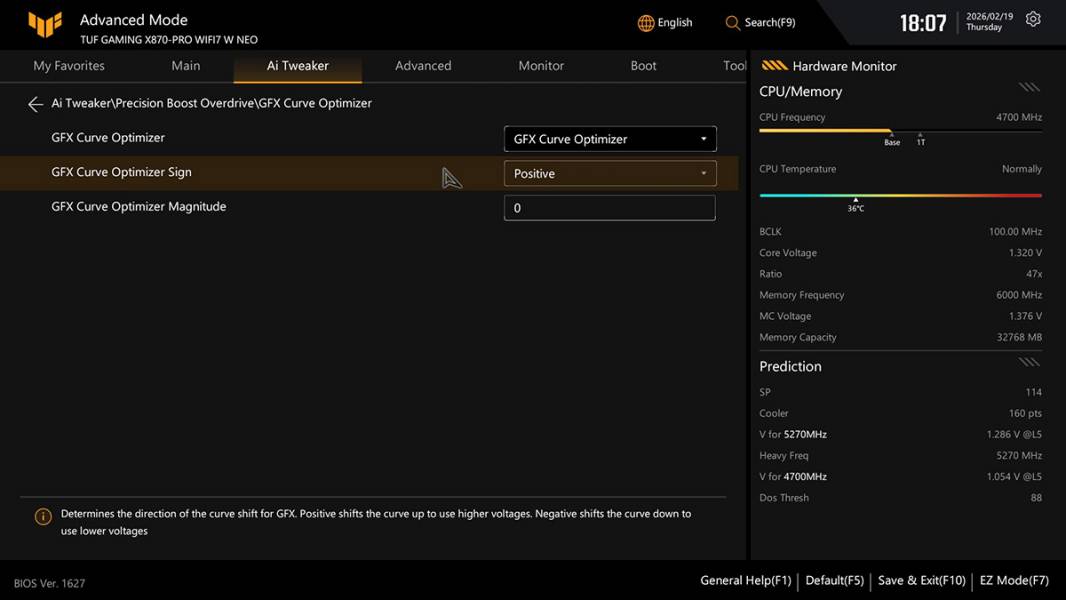Open settings via the gear icon
The image size is (1066, 600).
pyautogui.click(x=1033, y=20)
